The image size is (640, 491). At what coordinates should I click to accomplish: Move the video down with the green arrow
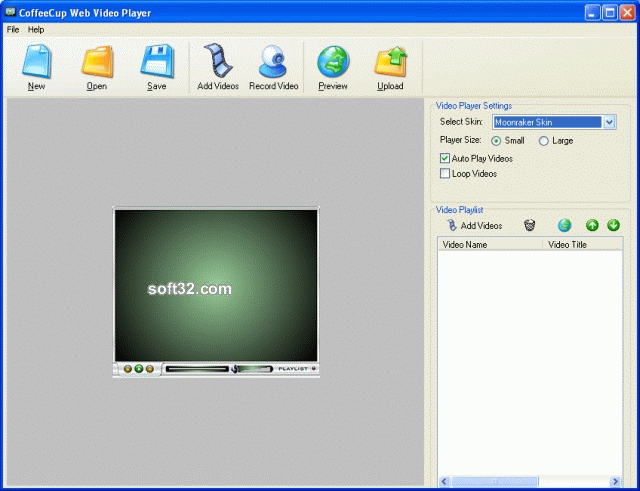613,225
